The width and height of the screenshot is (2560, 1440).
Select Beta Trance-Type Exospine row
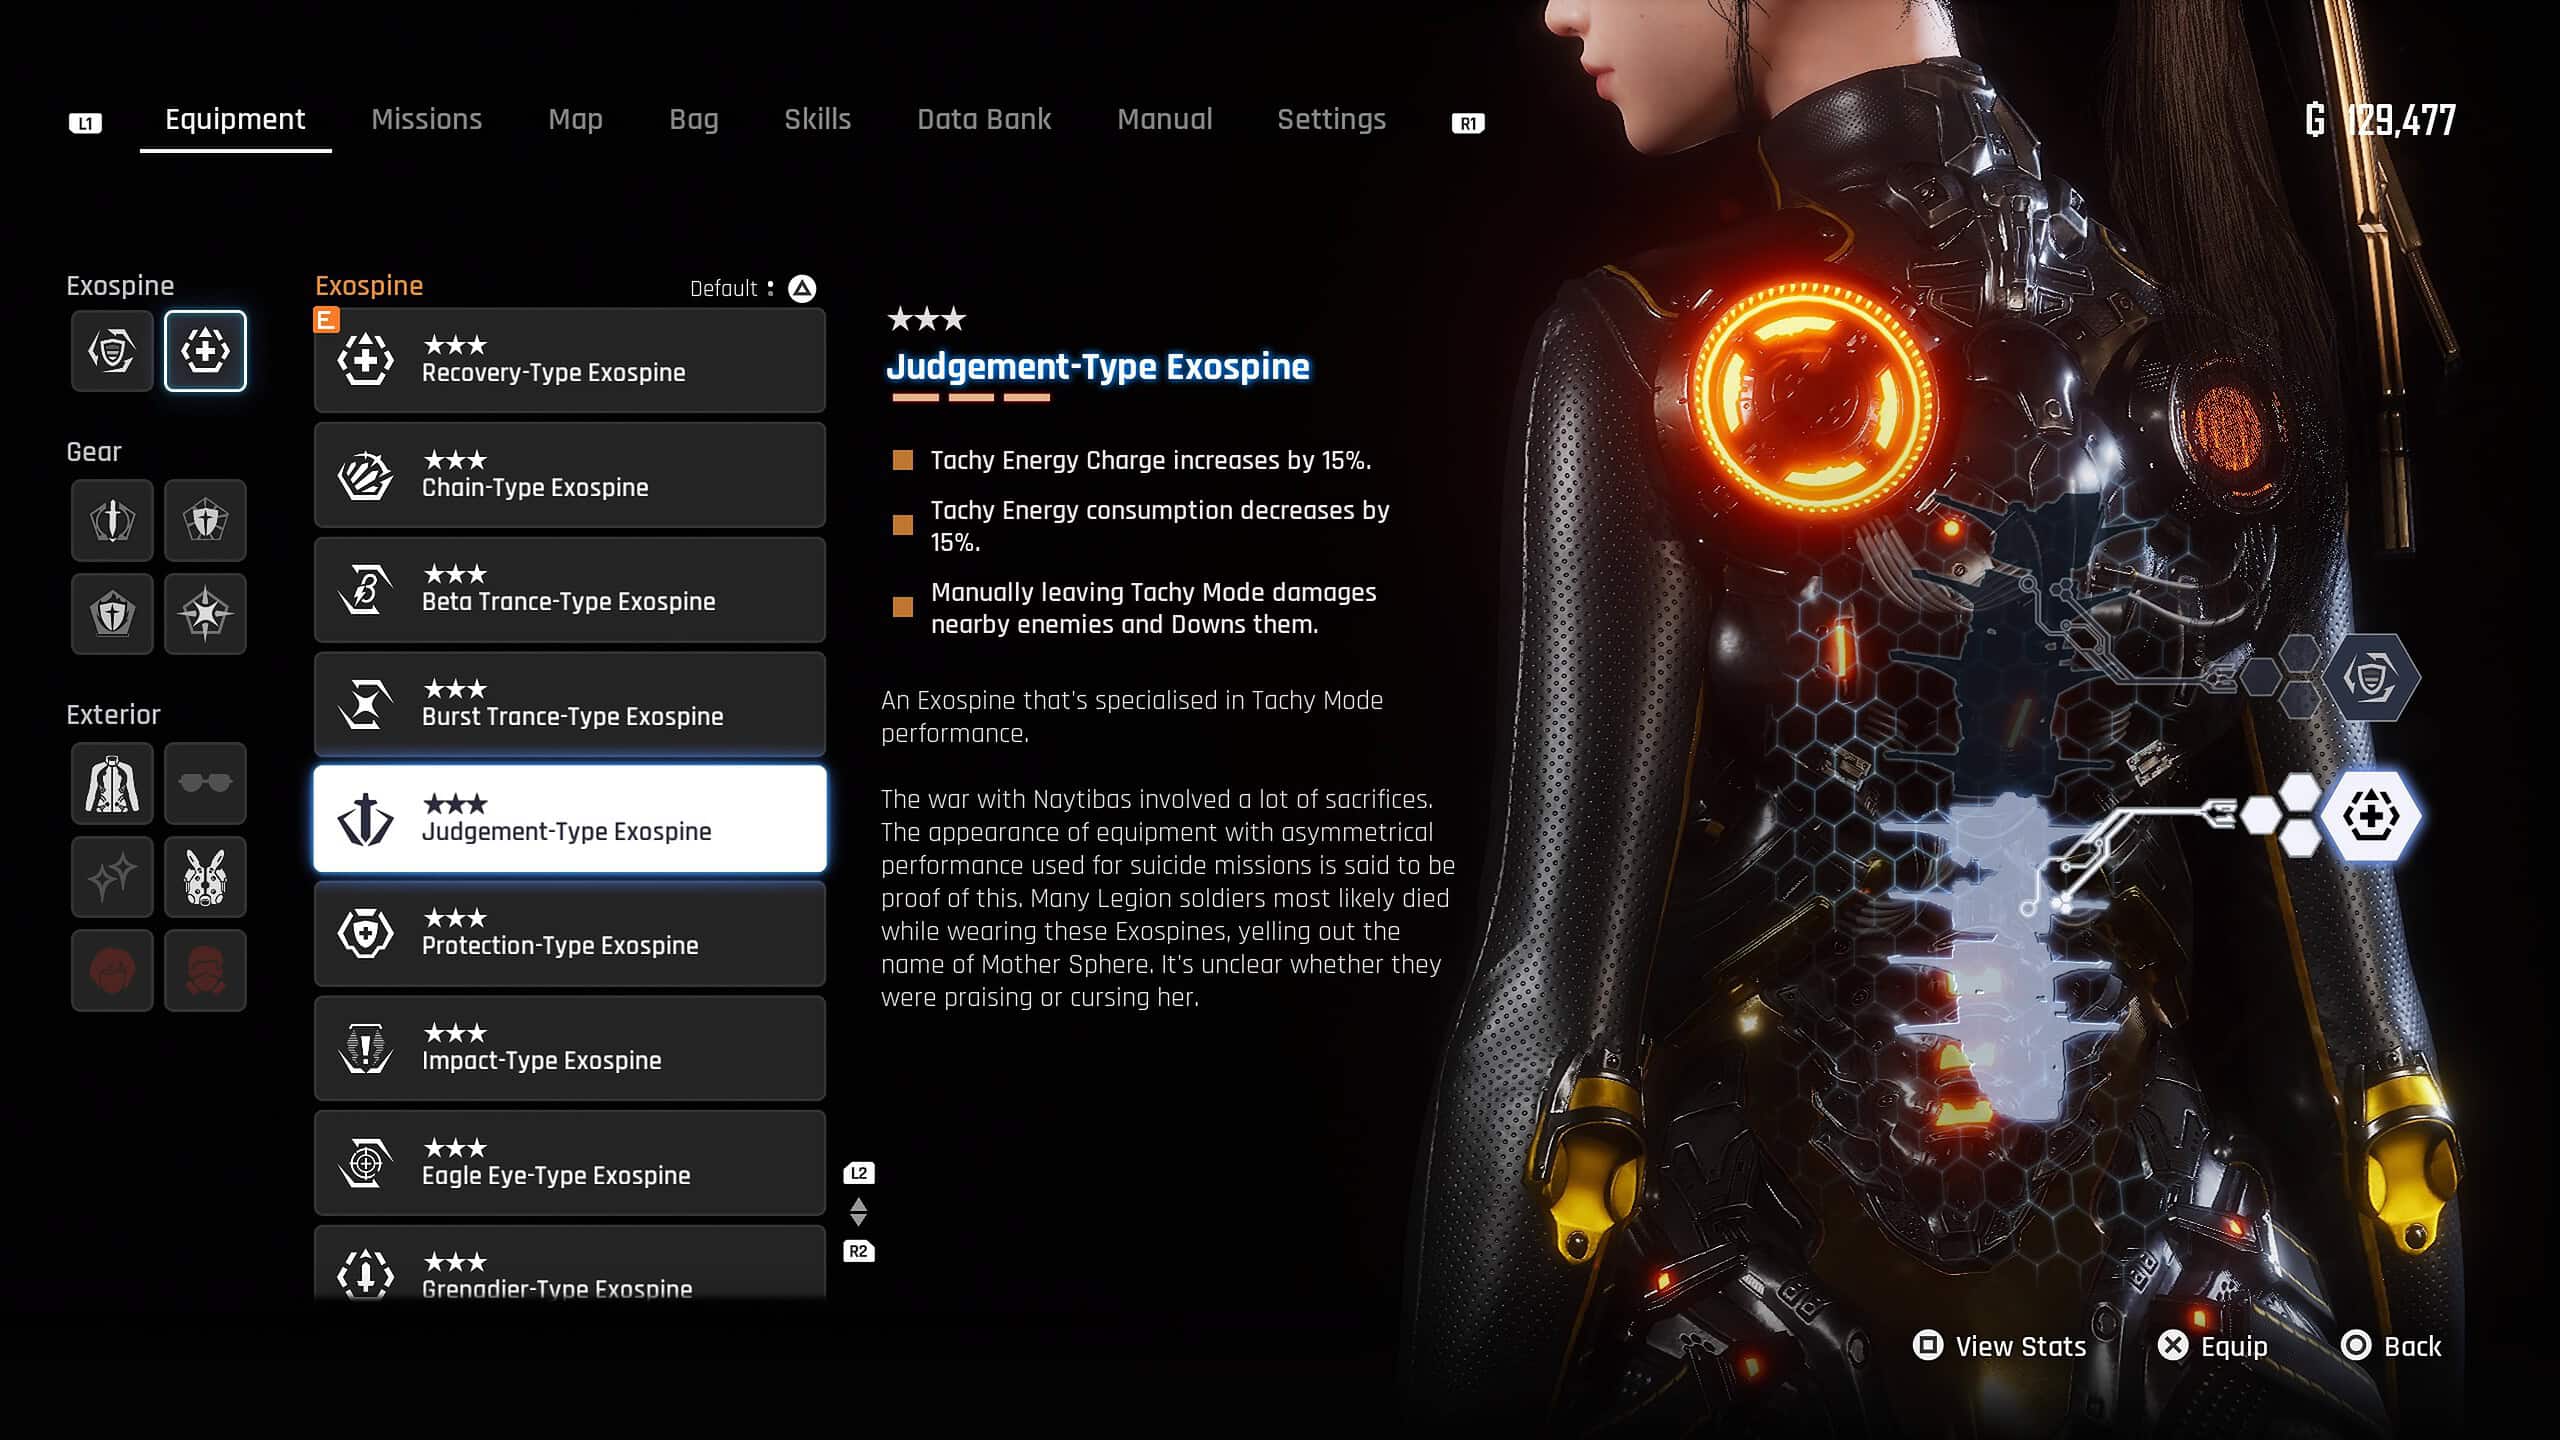[570, 590]
